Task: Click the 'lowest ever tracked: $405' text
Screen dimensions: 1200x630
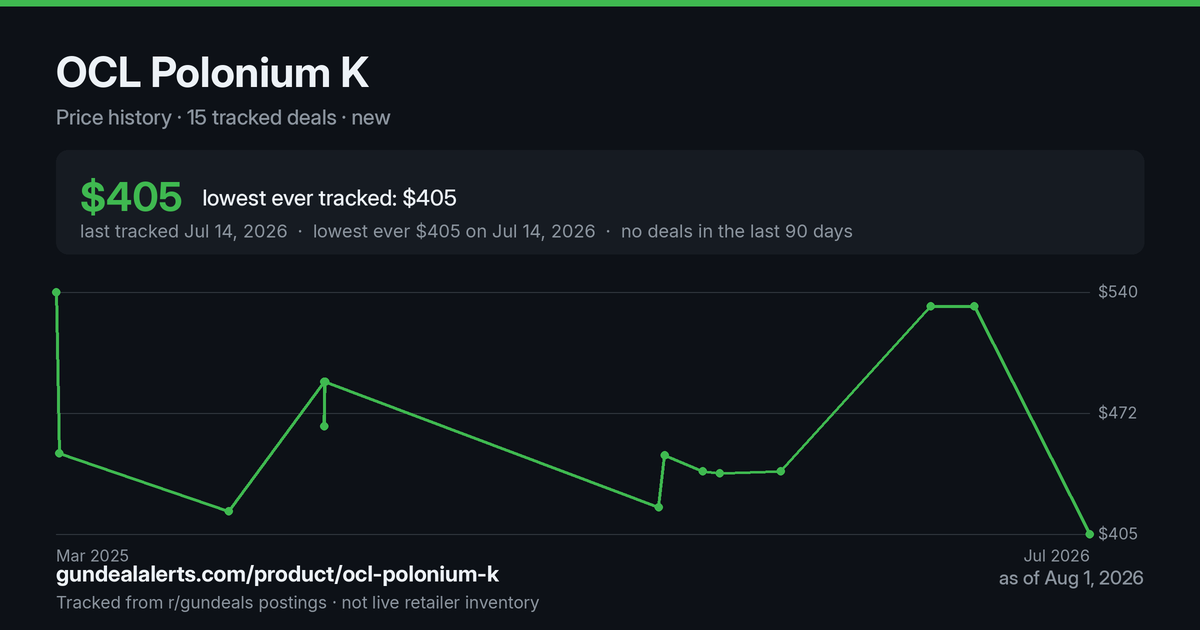Action: pyautogui.click(x=329, y=199)
